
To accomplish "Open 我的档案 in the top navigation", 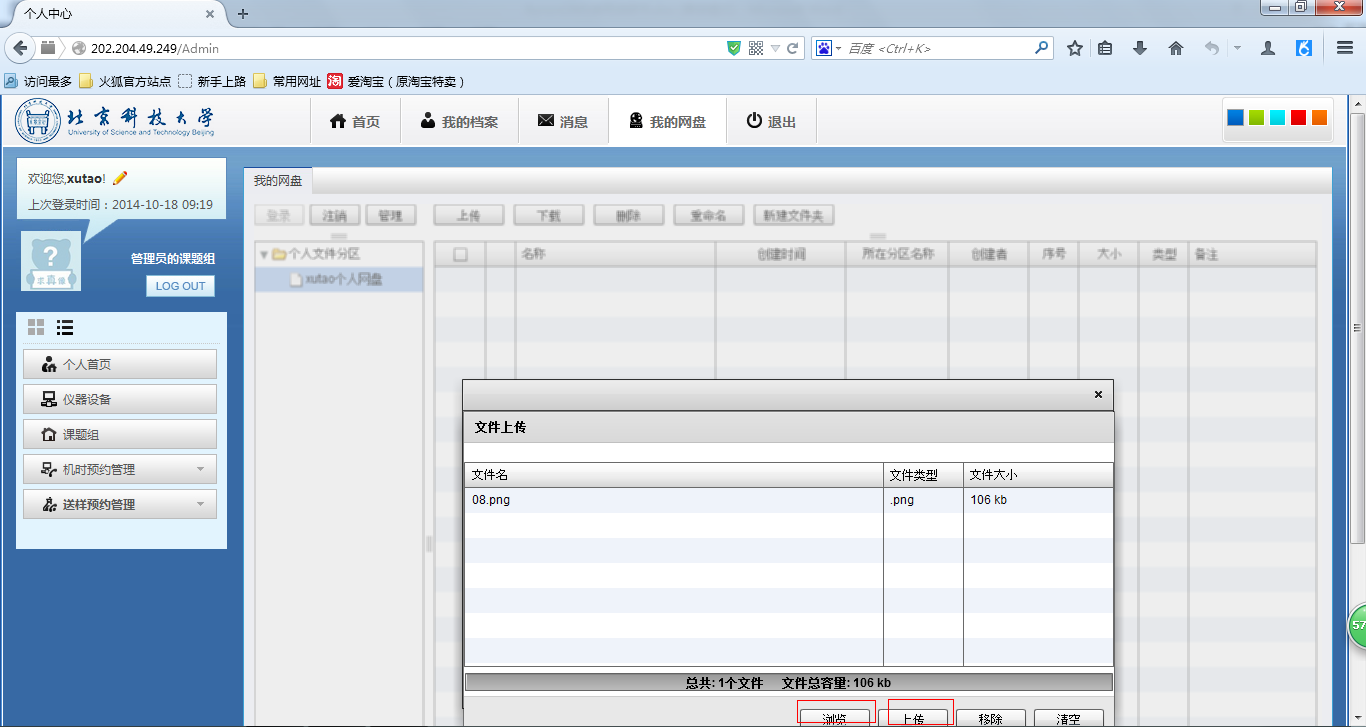I will tap(458, 122).
